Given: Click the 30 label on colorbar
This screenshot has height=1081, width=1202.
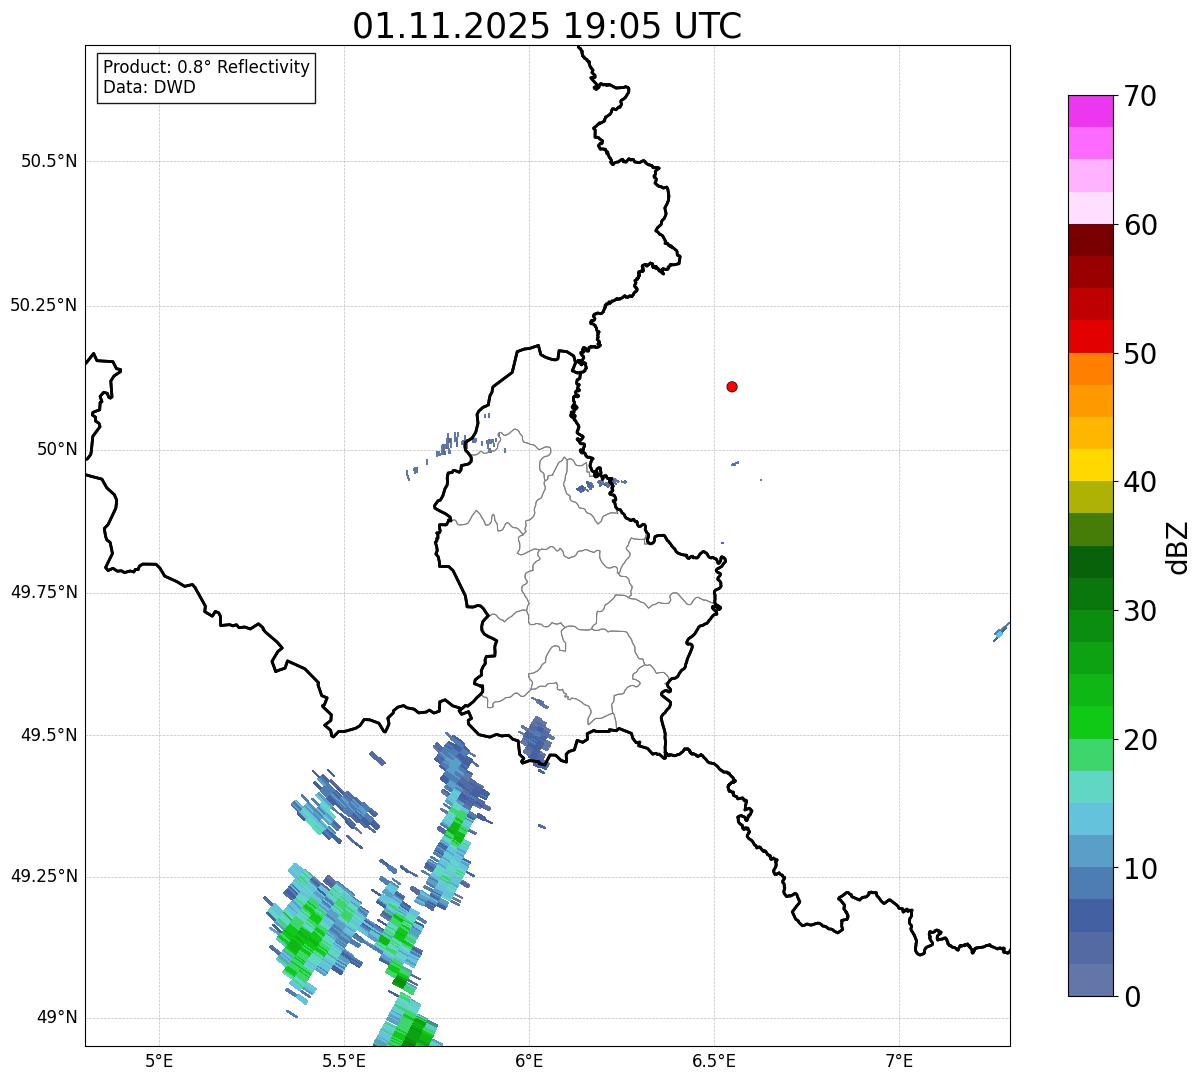Looking at the screenshot, I should pyautogui.click(x=1140, y=611).
